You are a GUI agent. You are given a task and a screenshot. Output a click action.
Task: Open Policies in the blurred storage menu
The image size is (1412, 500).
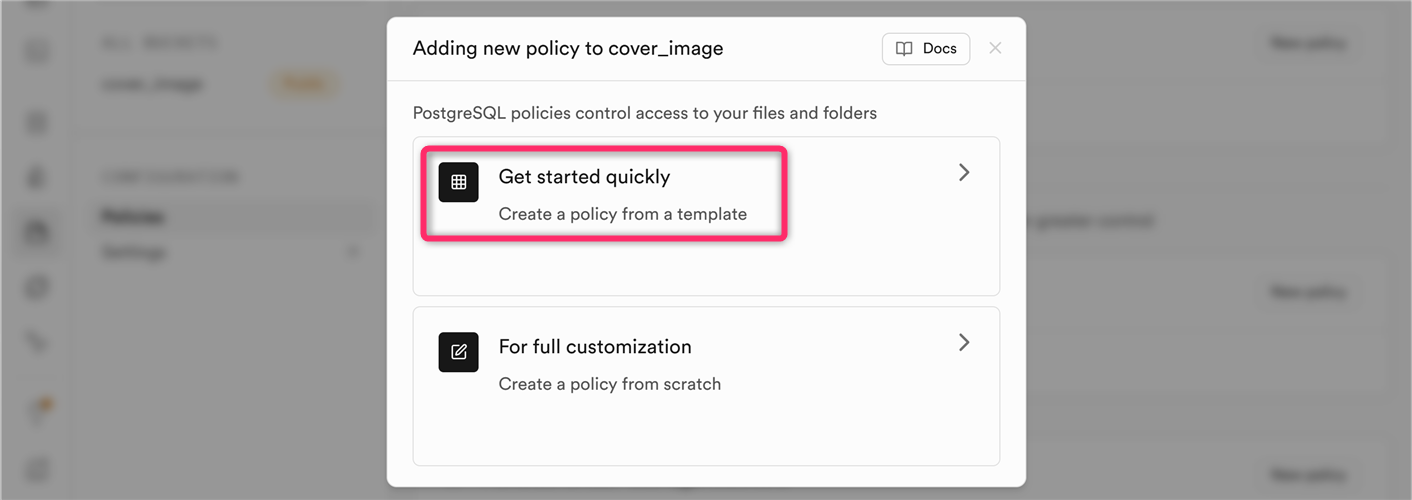point(133,216)
